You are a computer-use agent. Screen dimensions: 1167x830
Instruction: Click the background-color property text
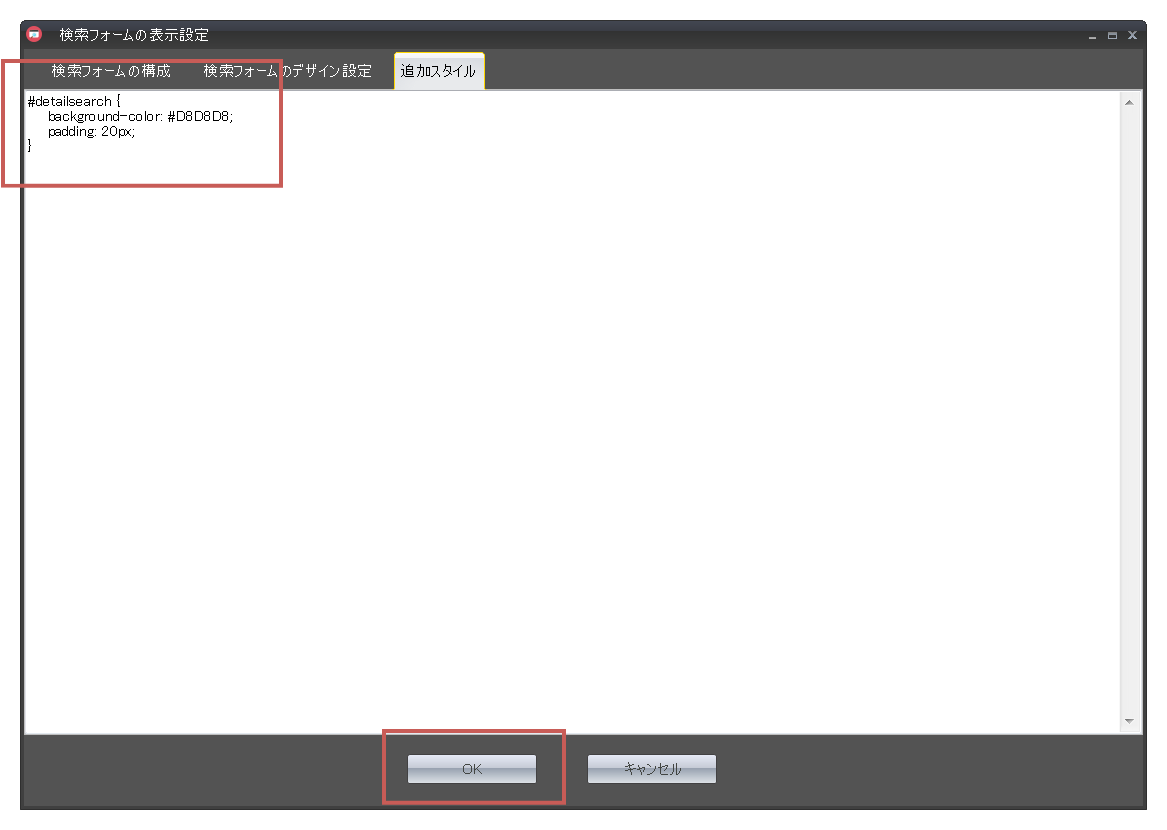[105, 117]
